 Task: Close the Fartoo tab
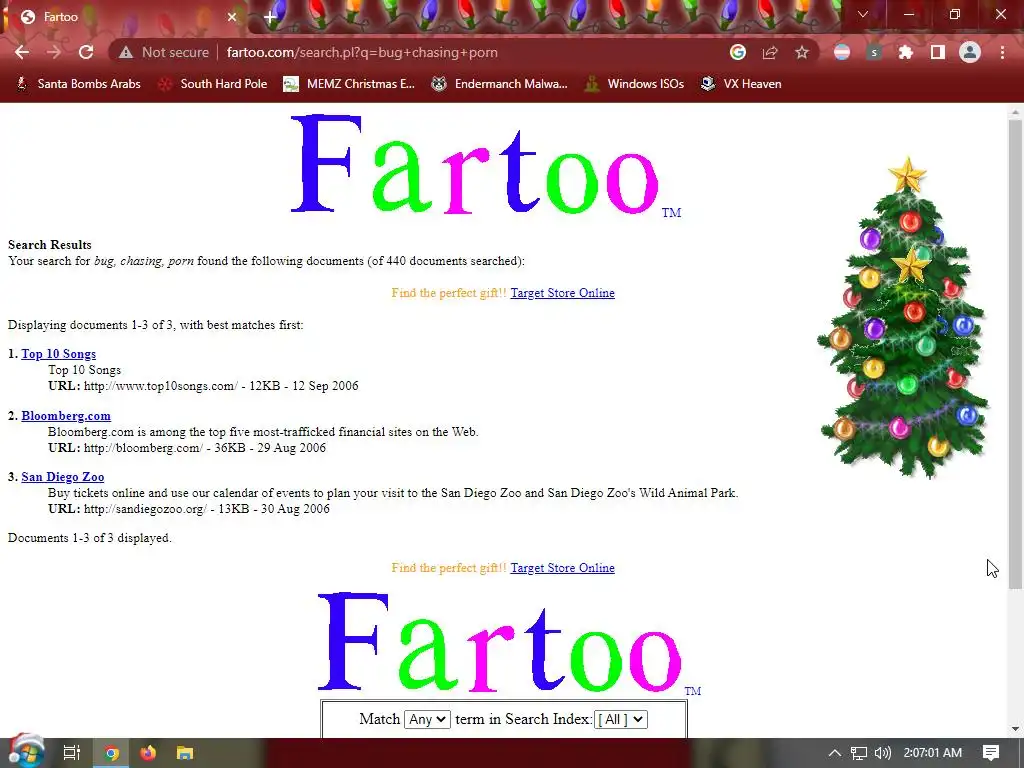point(232,17)
